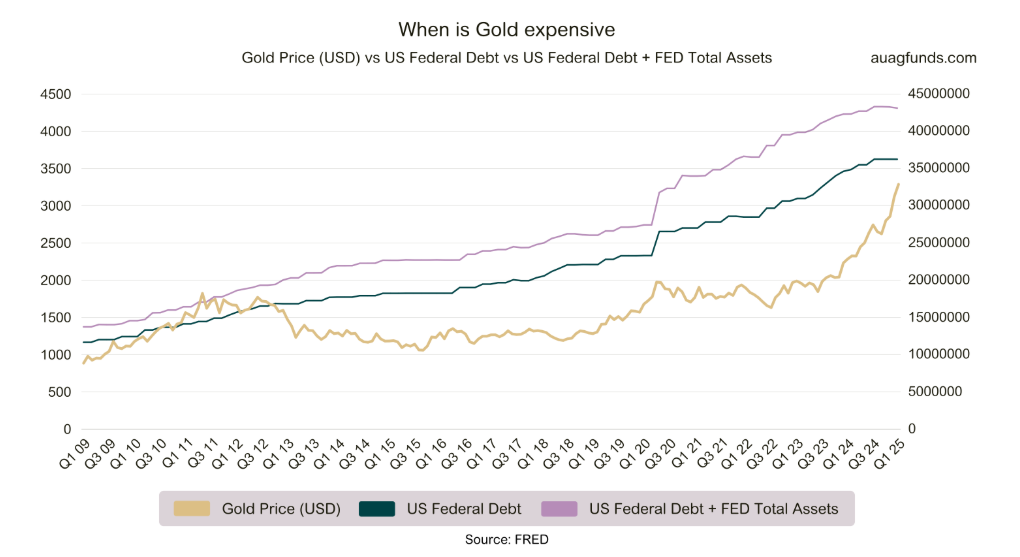The width and height of the screenshot is (1020, 557).
Task: Toggle US Federal Debt + FED Total Assets label
Action: pyautogui.click(x=715, y=509)
